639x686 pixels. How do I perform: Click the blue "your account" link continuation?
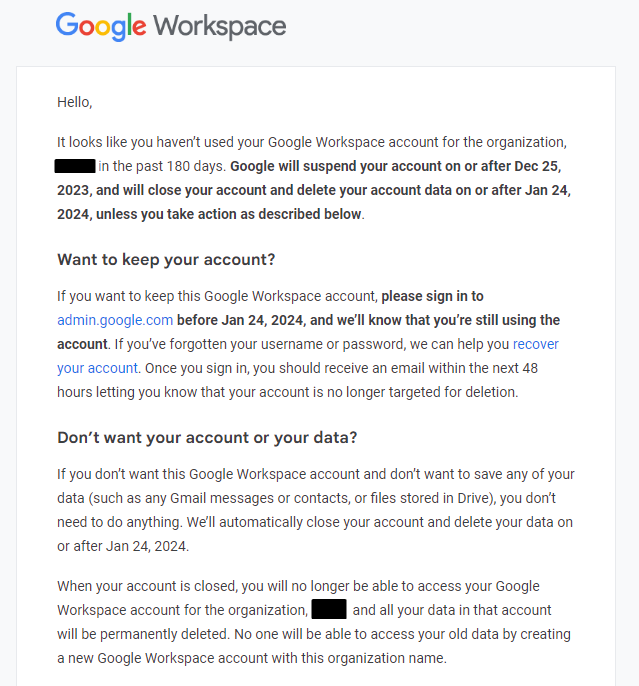click(x=98, y=368)
